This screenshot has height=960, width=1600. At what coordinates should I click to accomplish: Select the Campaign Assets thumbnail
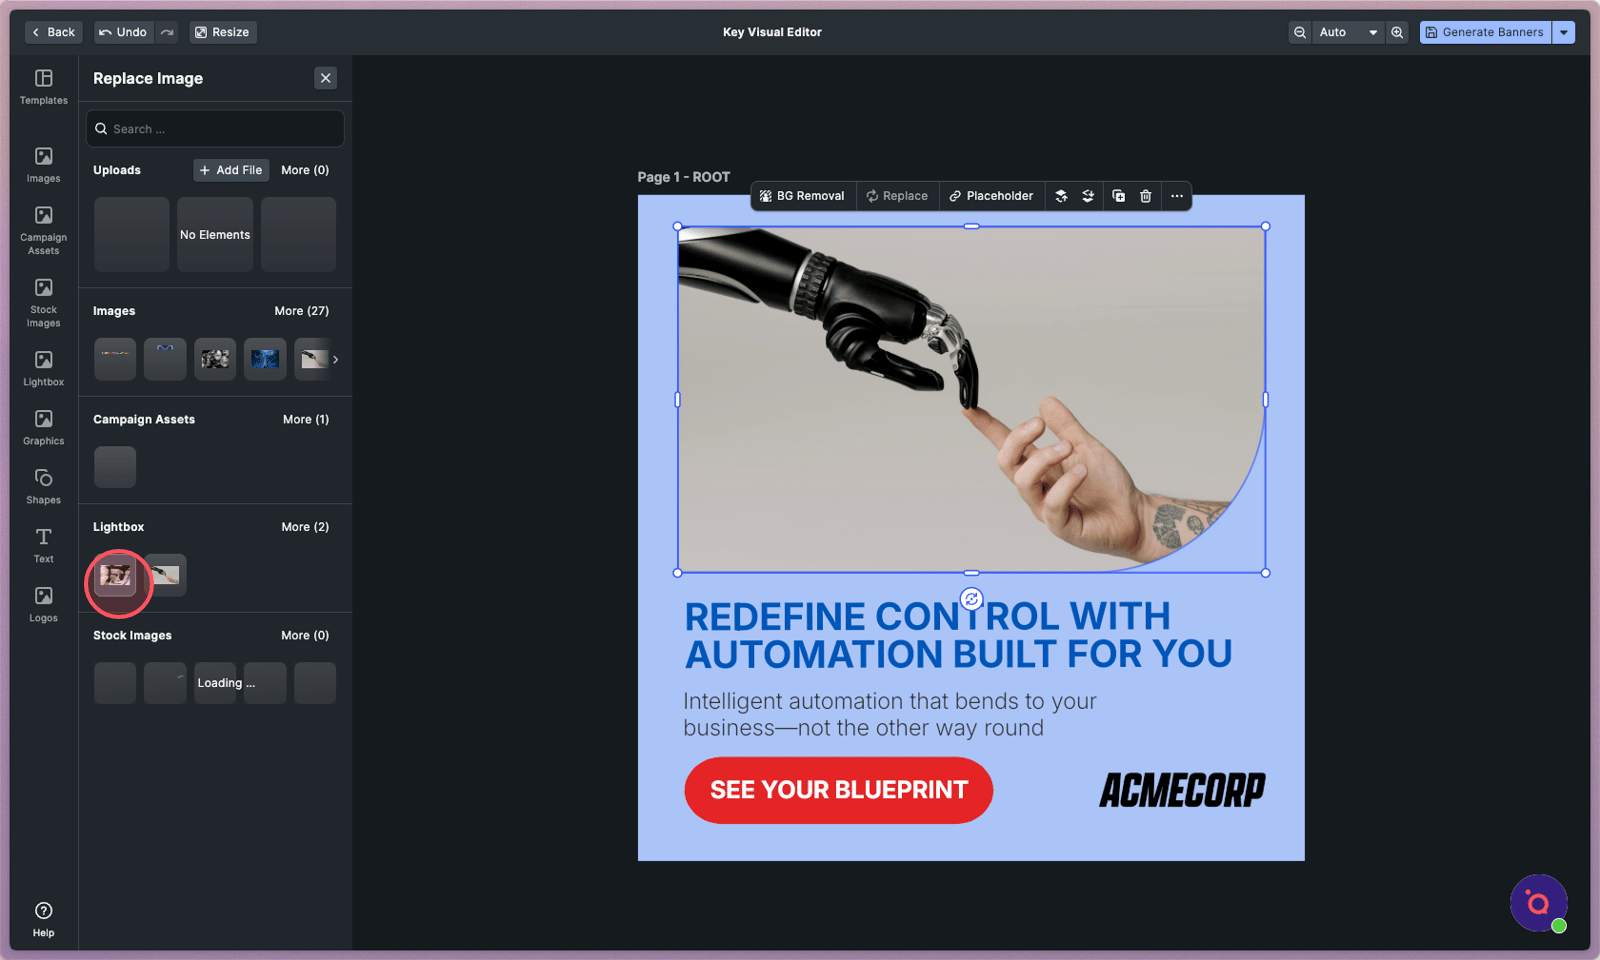(x=115, y=467)
